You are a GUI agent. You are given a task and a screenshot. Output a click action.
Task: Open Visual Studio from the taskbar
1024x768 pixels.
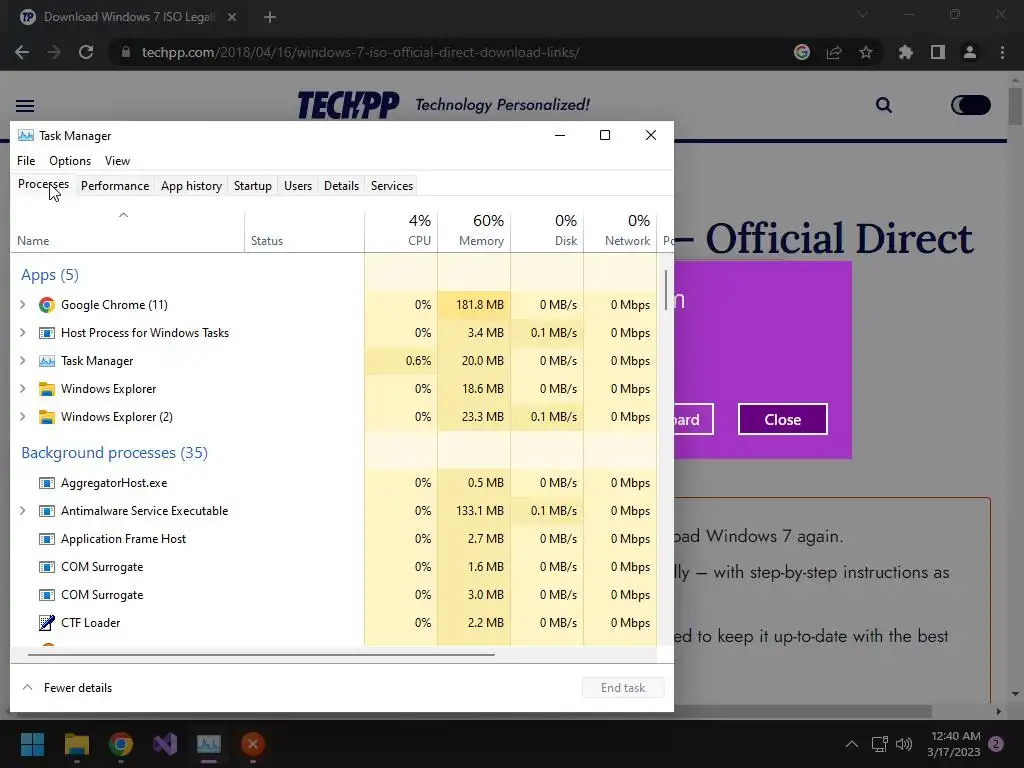click(165, 744)
